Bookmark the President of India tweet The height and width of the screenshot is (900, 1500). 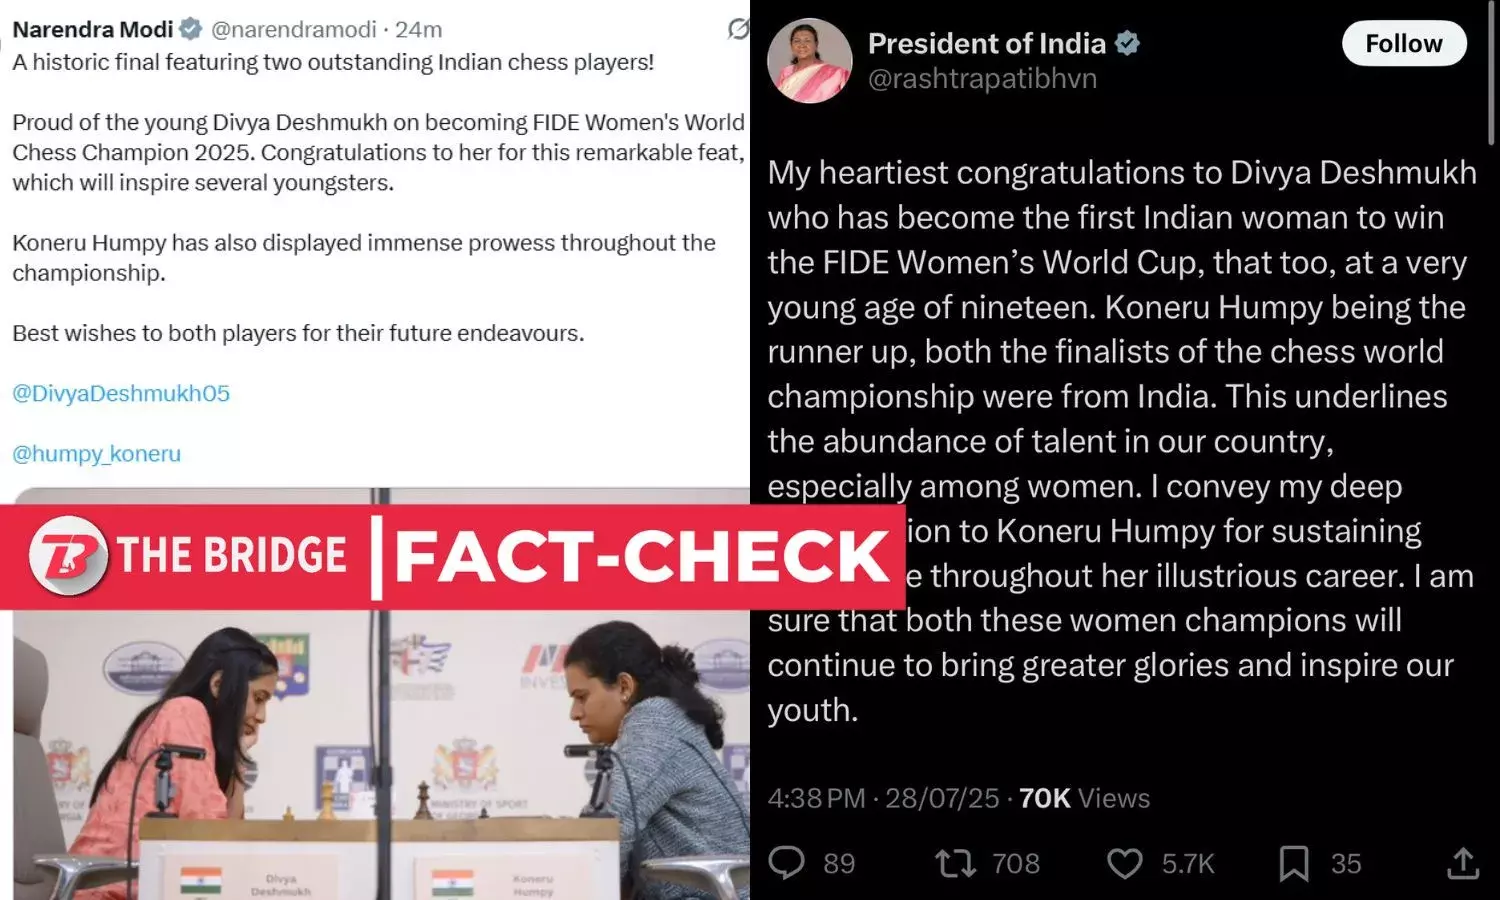pyautogui.click(x=1293, y=862)
